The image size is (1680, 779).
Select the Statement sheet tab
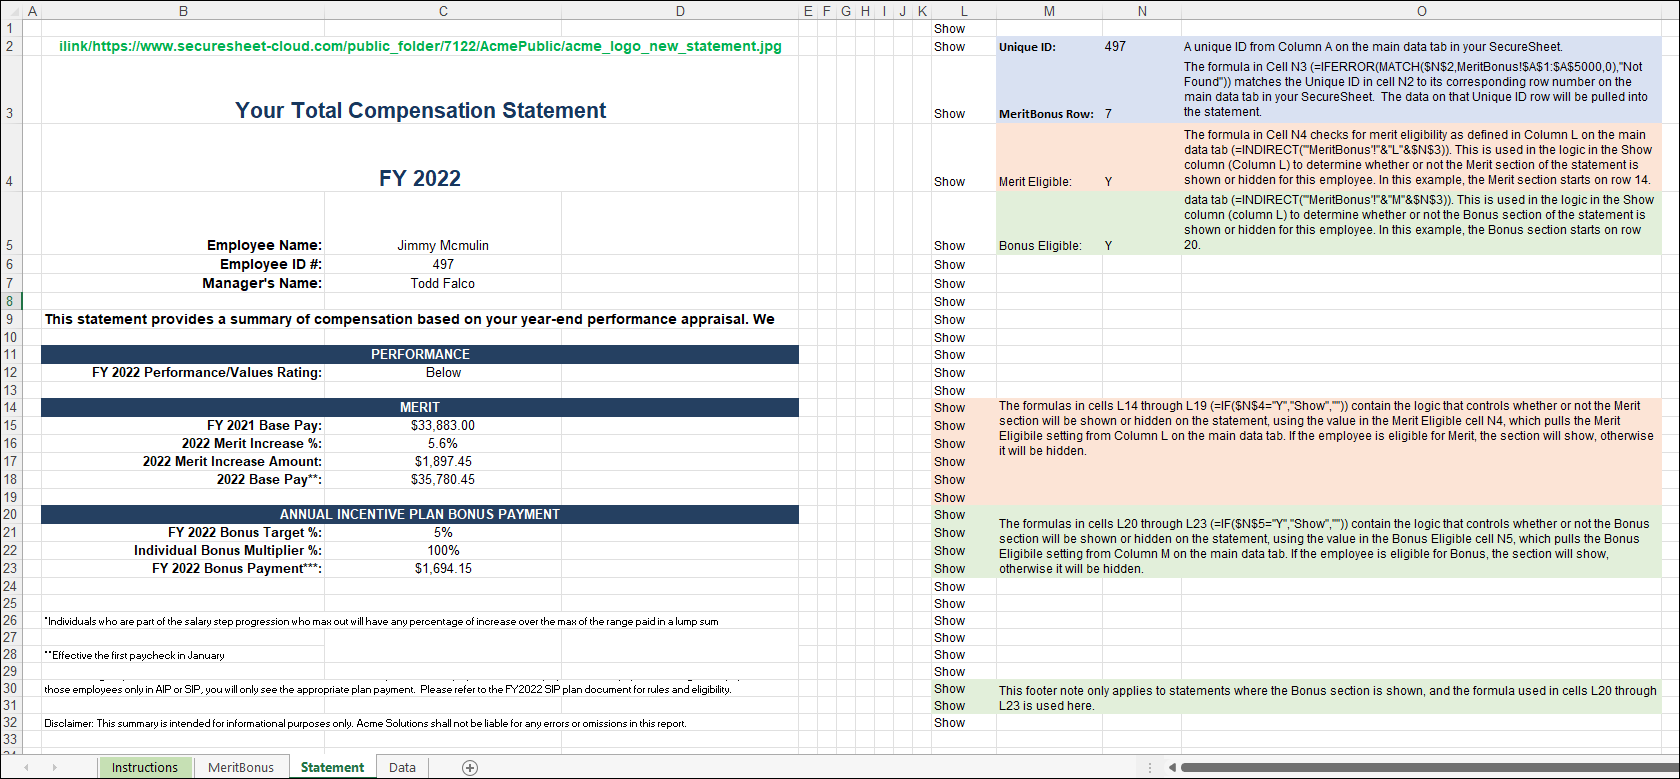click(x=332, y=768)
